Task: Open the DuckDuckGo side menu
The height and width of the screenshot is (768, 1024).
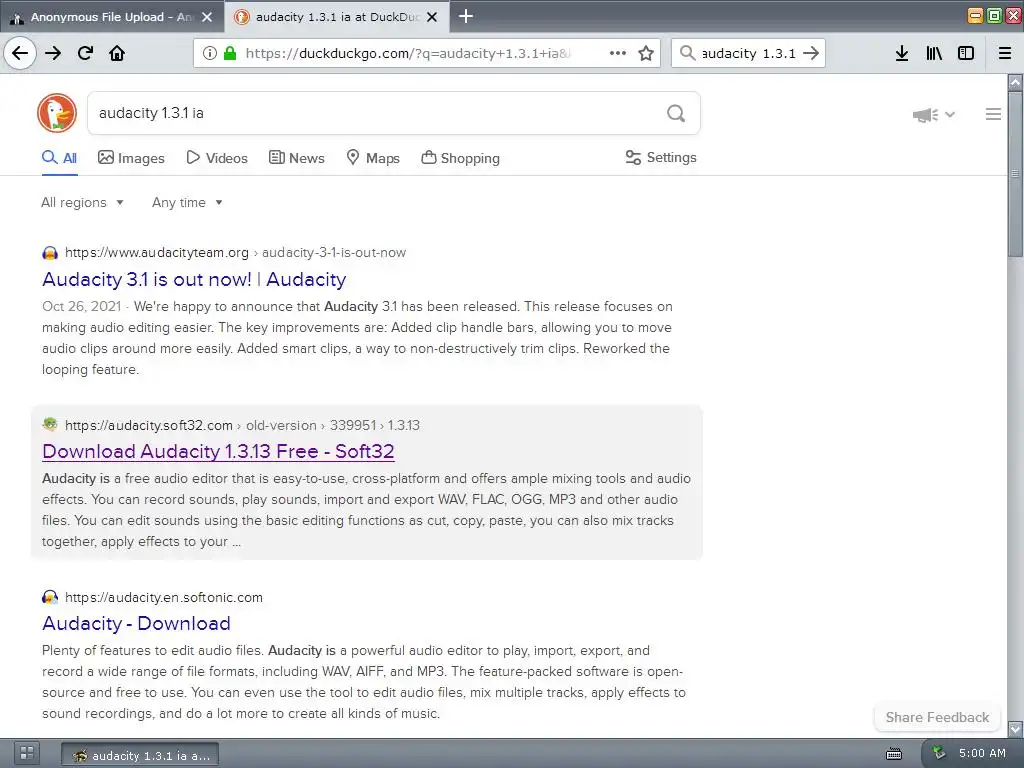Action: (x=993, y=114)
